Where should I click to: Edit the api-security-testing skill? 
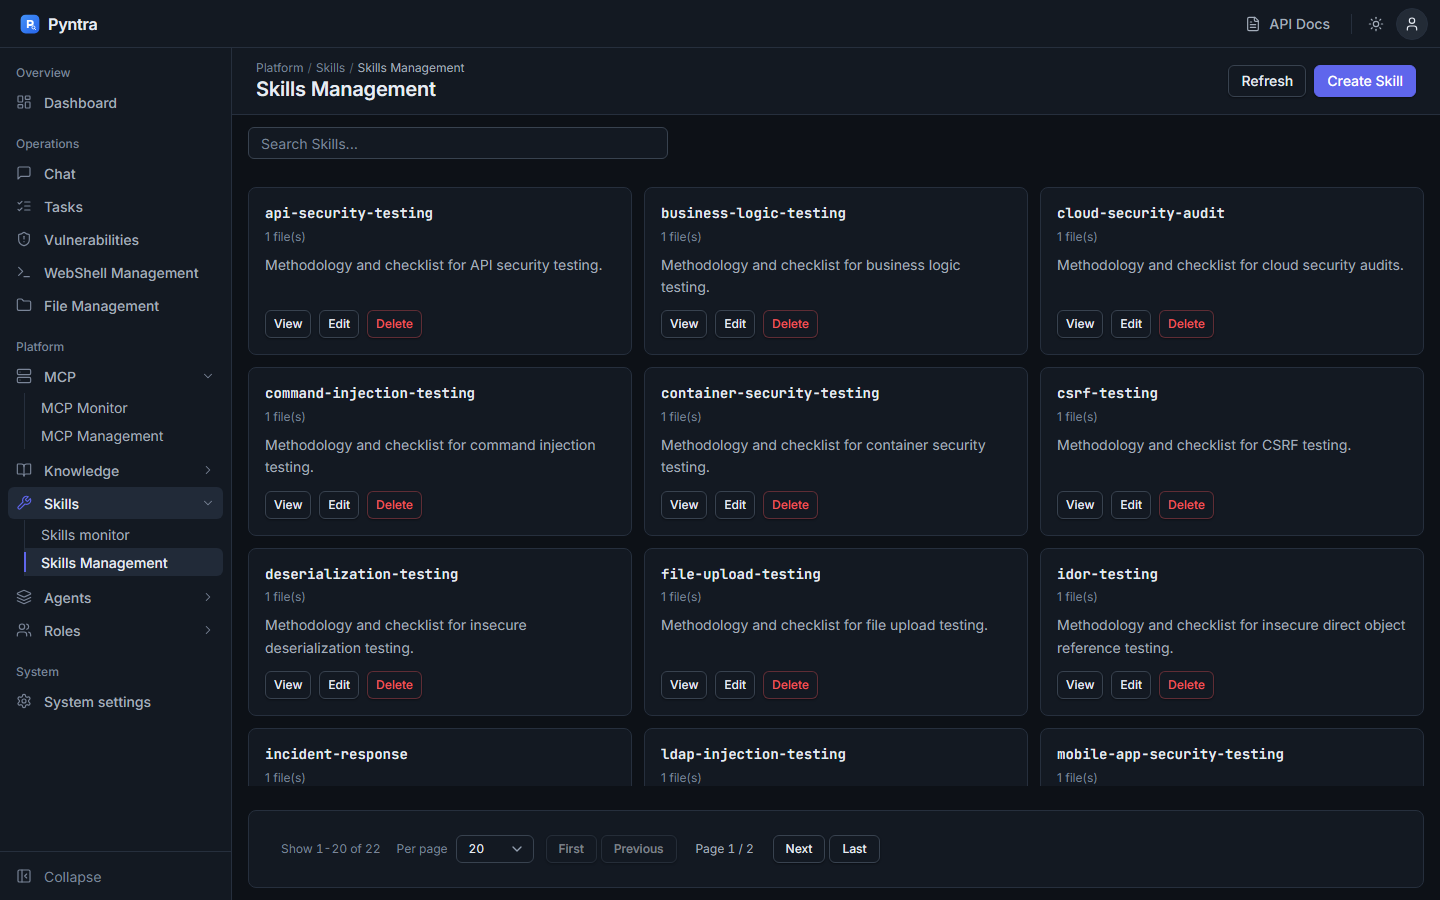pyautogui.click(x=339, y=324)
